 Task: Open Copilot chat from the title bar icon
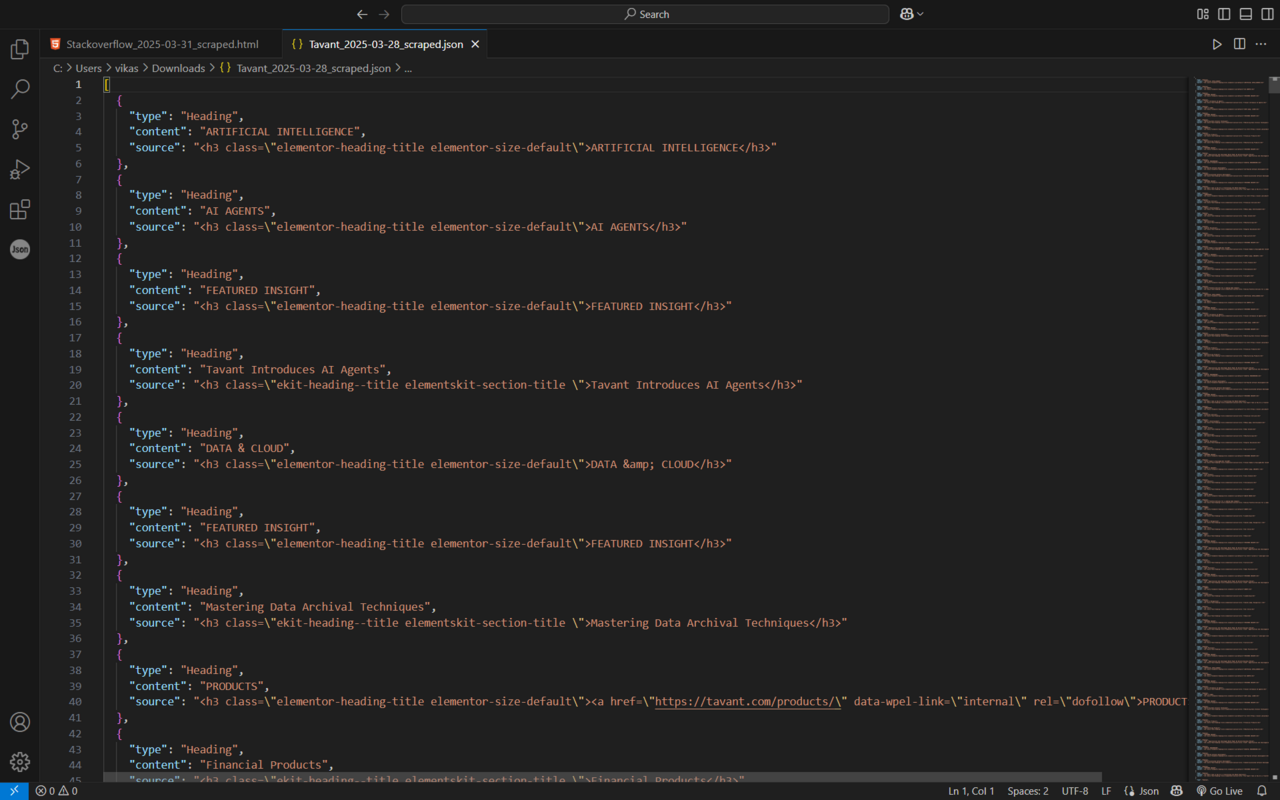(x=906, y=14)
